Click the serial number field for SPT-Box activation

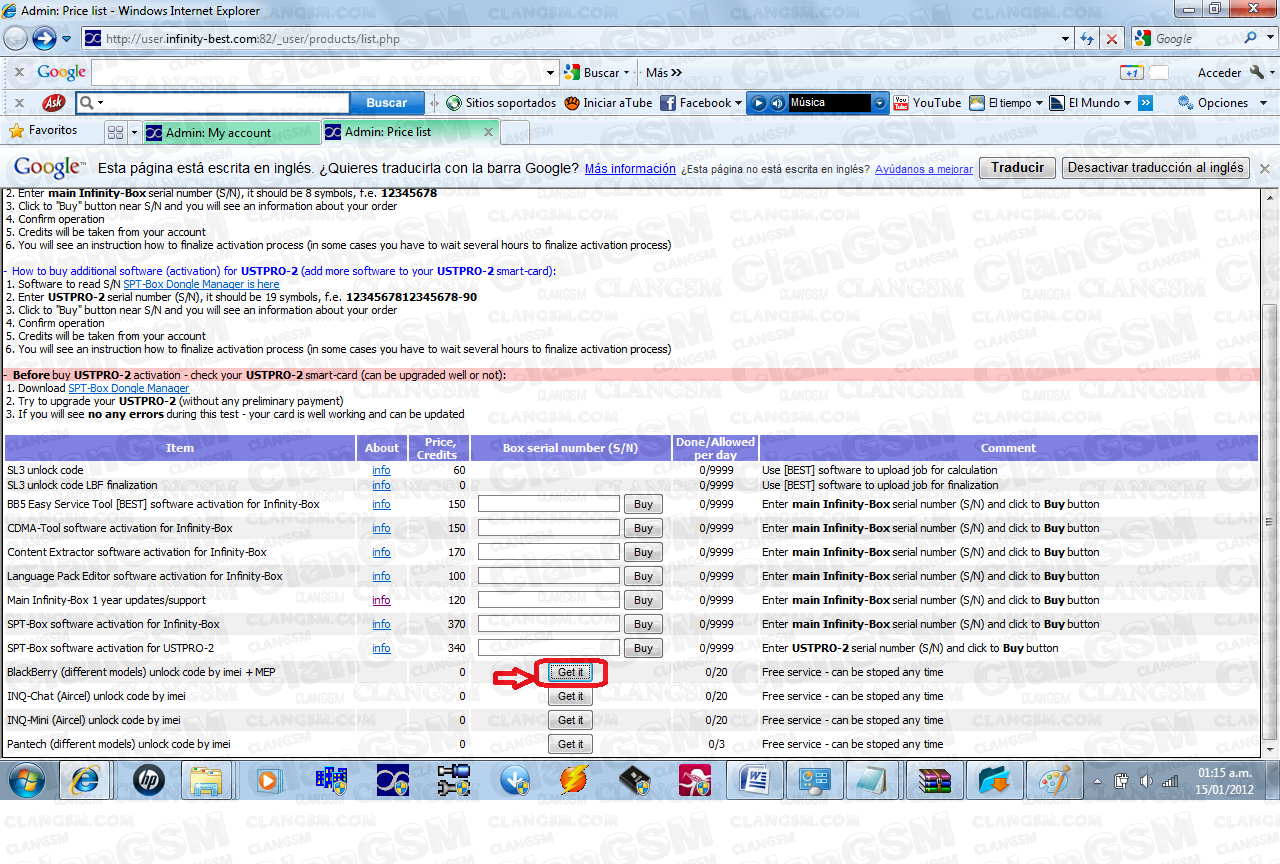click(548, 623)
